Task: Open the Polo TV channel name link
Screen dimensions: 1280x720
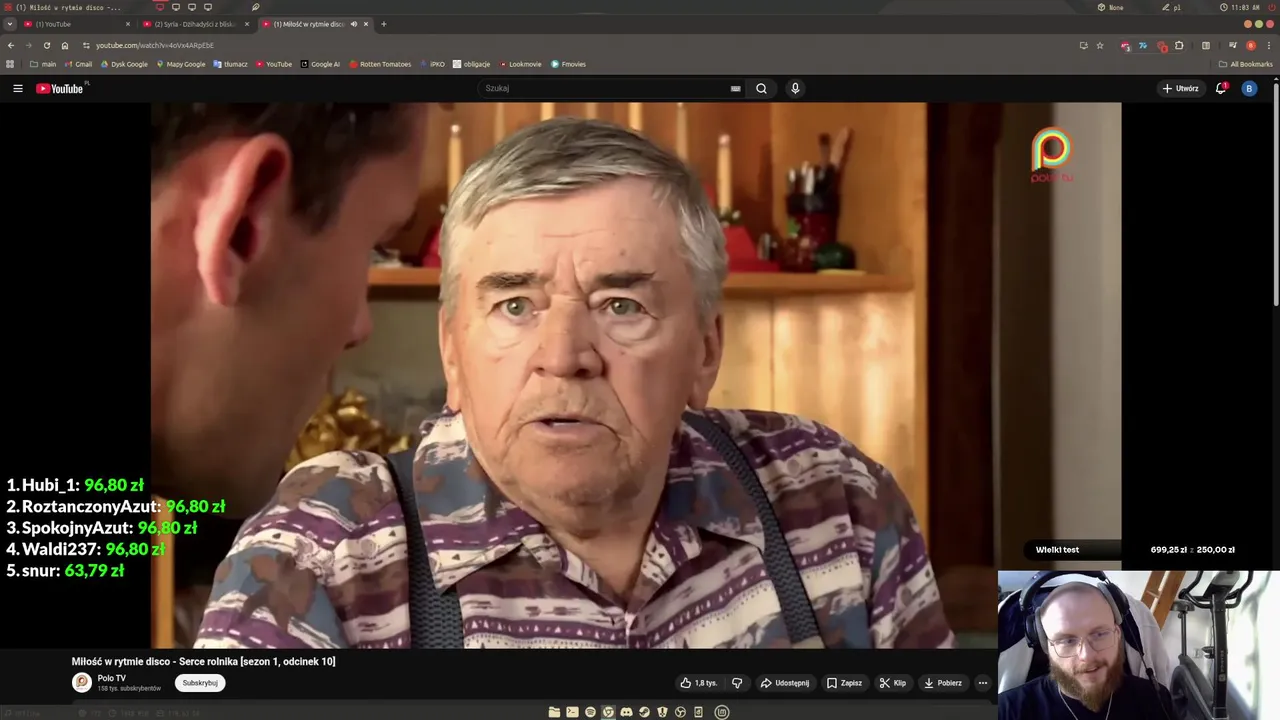Action: point(111,678)
